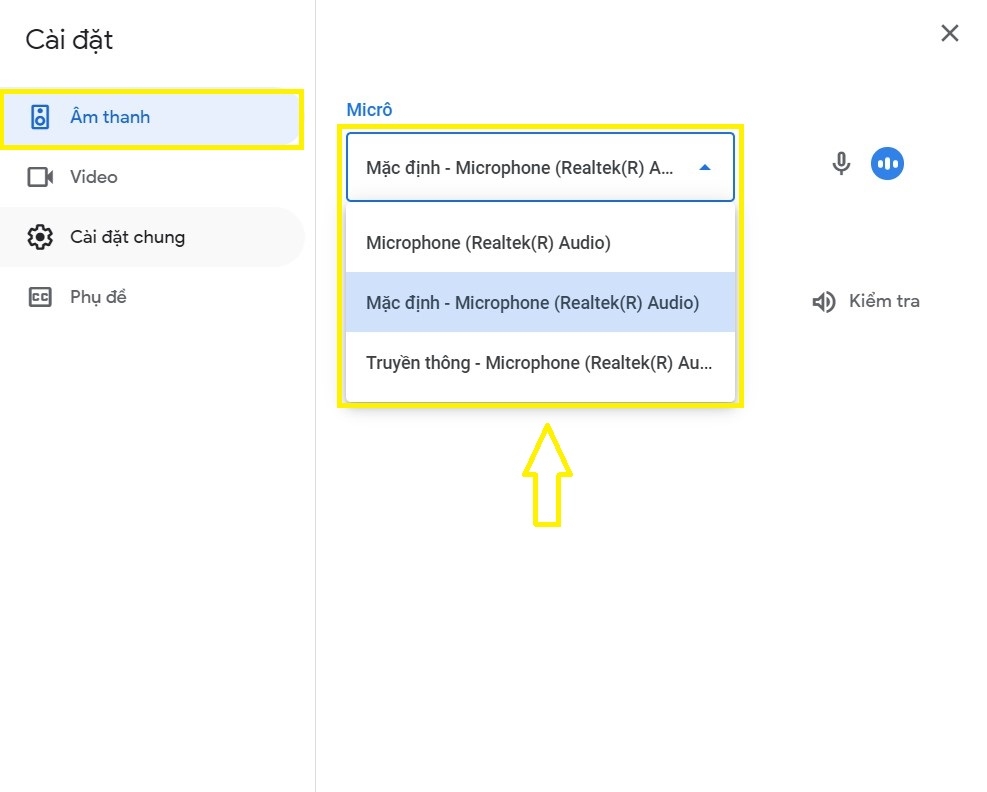Screen dimensions: 987x792
Task: Choose Mặc định - Microphone (Realtek(R) Audio) option
Action: 540,303
